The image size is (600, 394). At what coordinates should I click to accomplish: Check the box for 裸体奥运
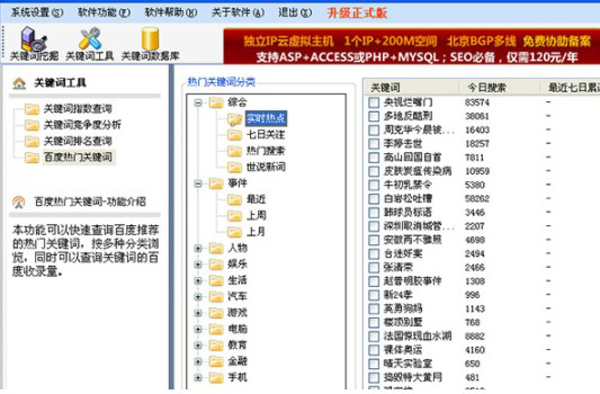point(373,350)
